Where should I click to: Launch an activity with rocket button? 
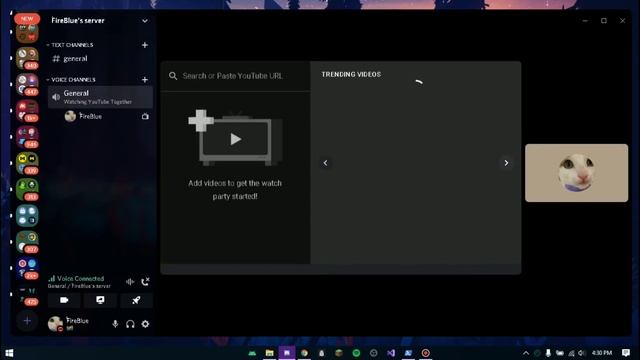click(x=136, y=300)
